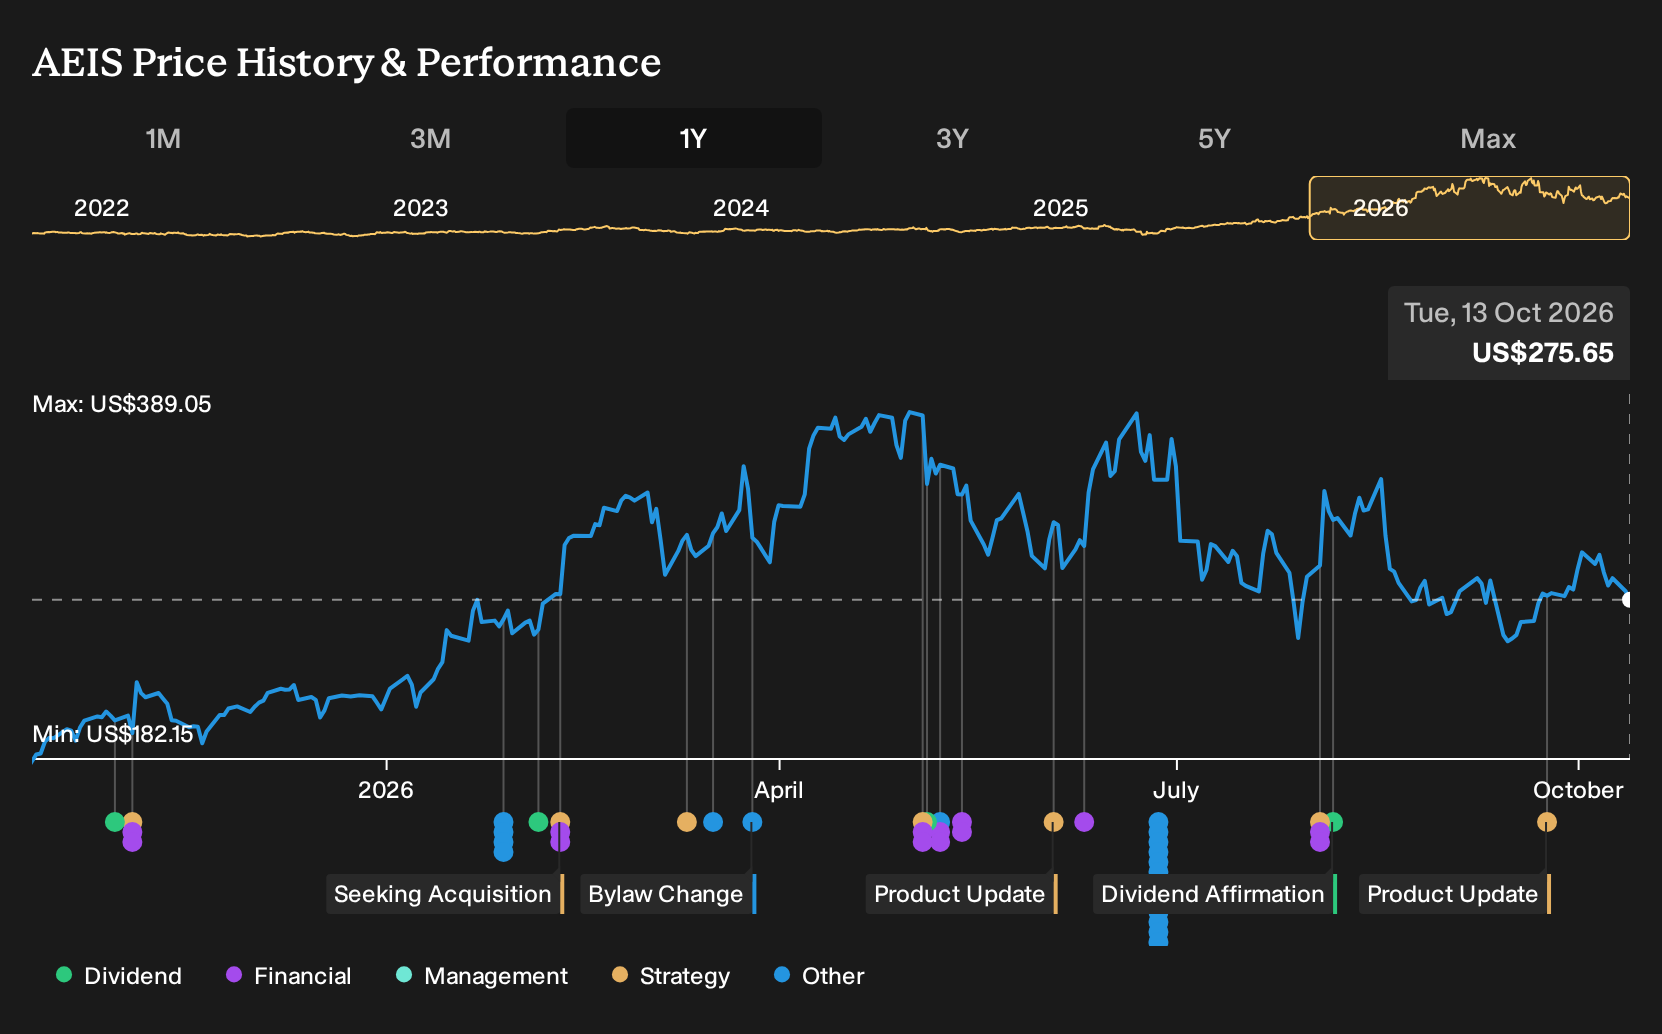This screenshot has width=1662, height=1034.
Task: Click the green Dividend dot above Dividend Affirmation
Action: (1335, 822)
